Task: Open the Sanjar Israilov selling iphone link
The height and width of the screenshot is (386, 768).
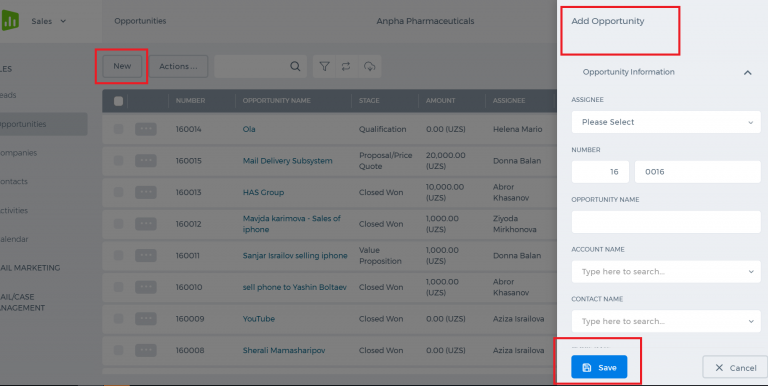Action: coord(295,256)
